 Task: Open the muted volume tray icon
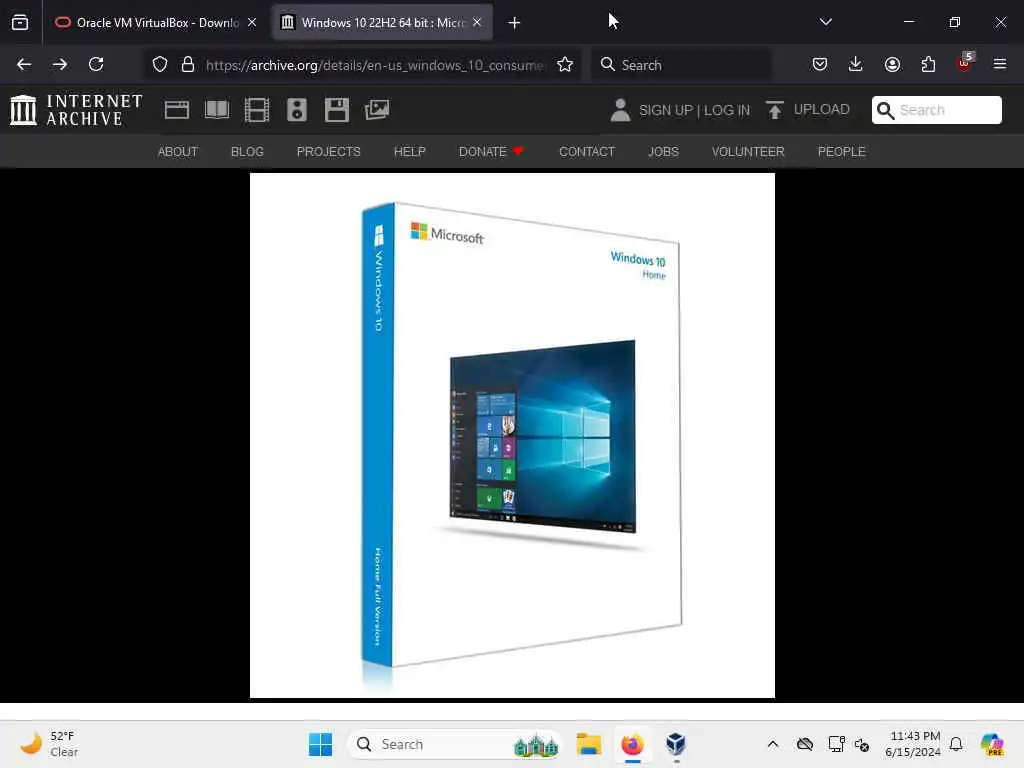point(862,744)
